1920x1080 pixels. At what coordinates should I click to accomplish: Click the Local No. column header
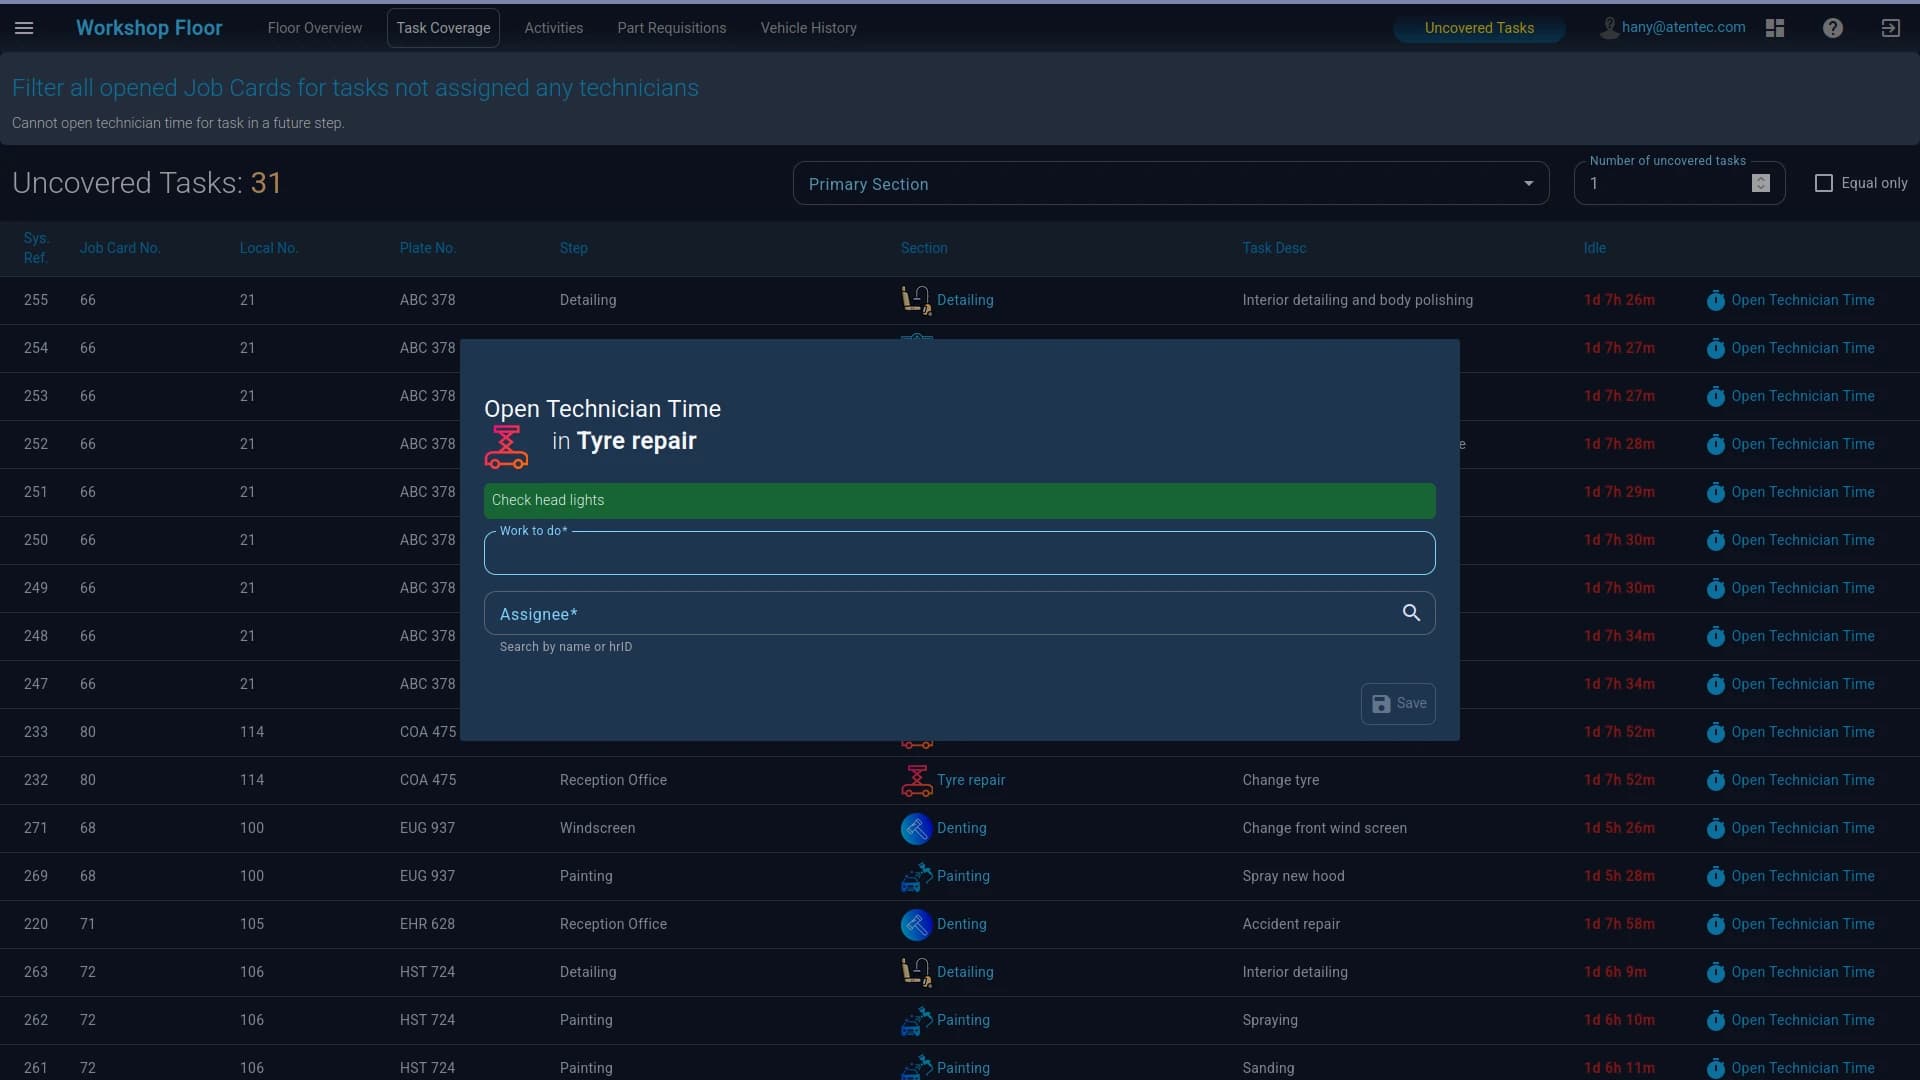coord(269,248)
